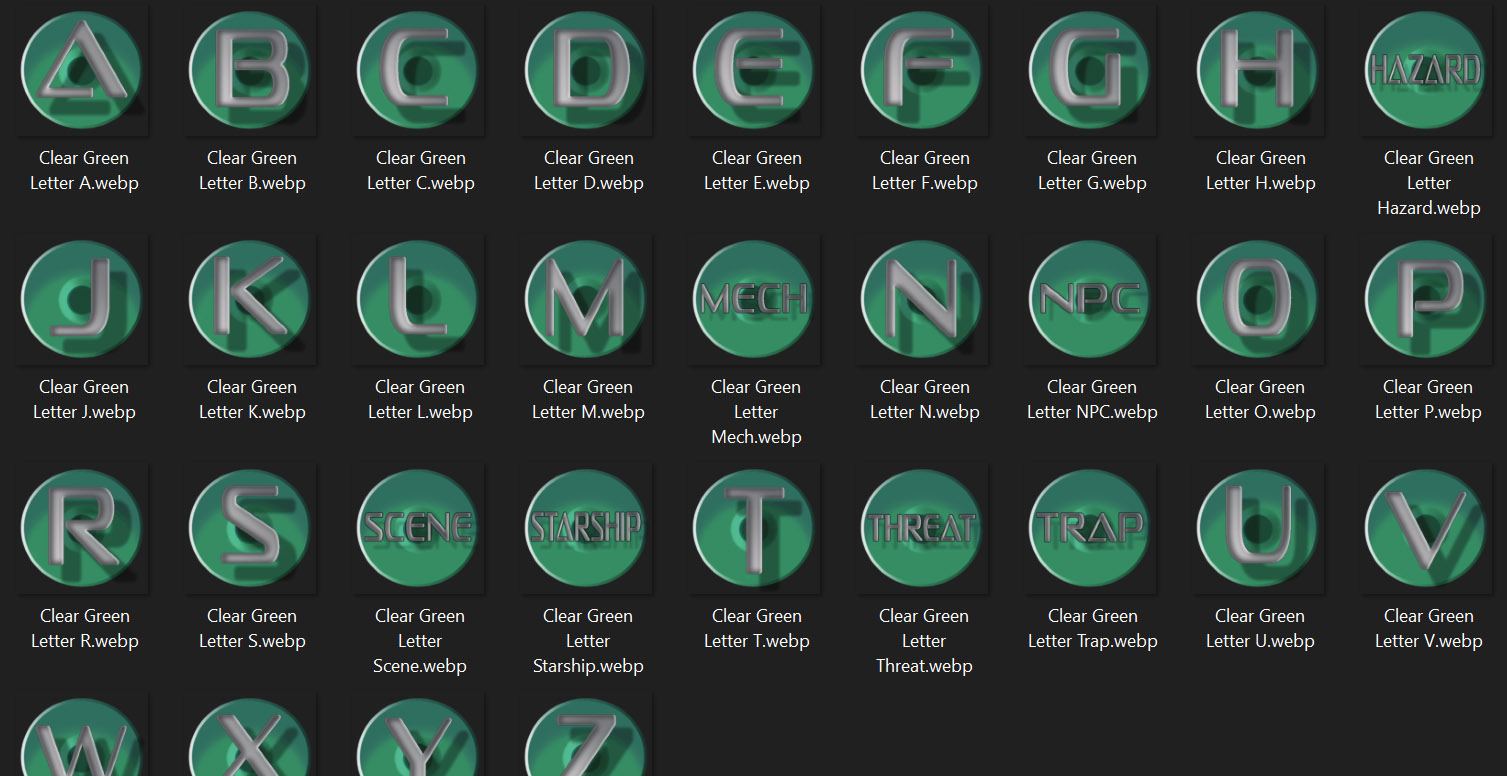Screen dimensions: 1507x776
Task: Select the Letter P token thumbnail
Action: tap(1427, 299)
